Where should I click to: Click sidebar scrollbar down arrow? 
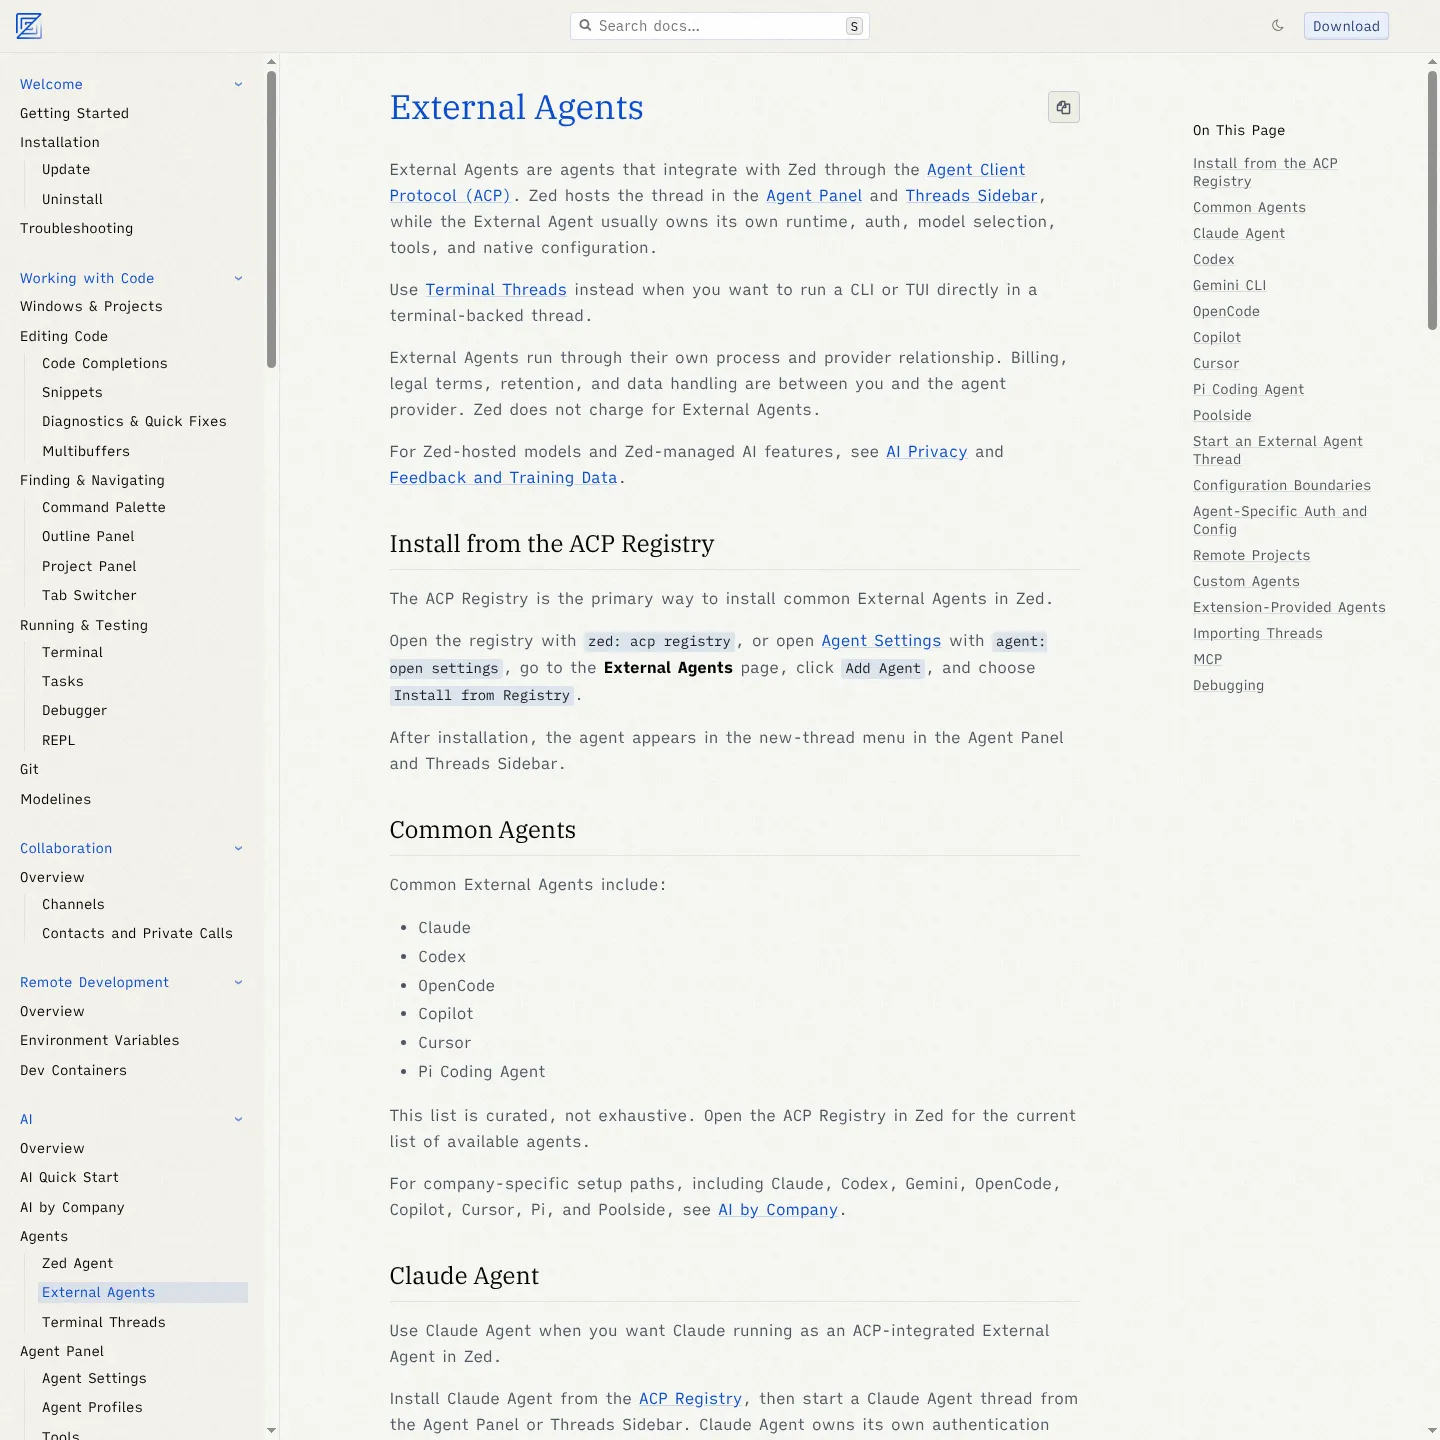click(x=271, y=1431)
